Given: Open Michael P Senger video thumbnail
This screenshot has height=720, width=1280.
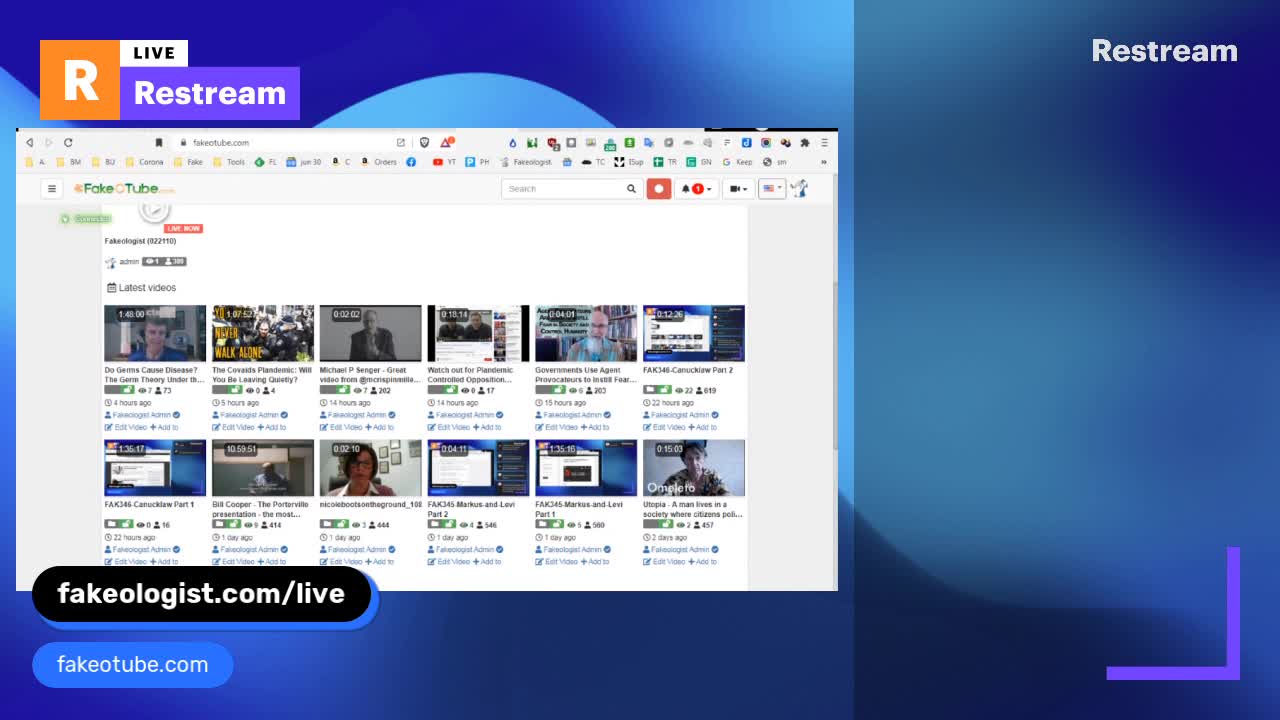Looking at the screenshot, I should pos(370,333).
